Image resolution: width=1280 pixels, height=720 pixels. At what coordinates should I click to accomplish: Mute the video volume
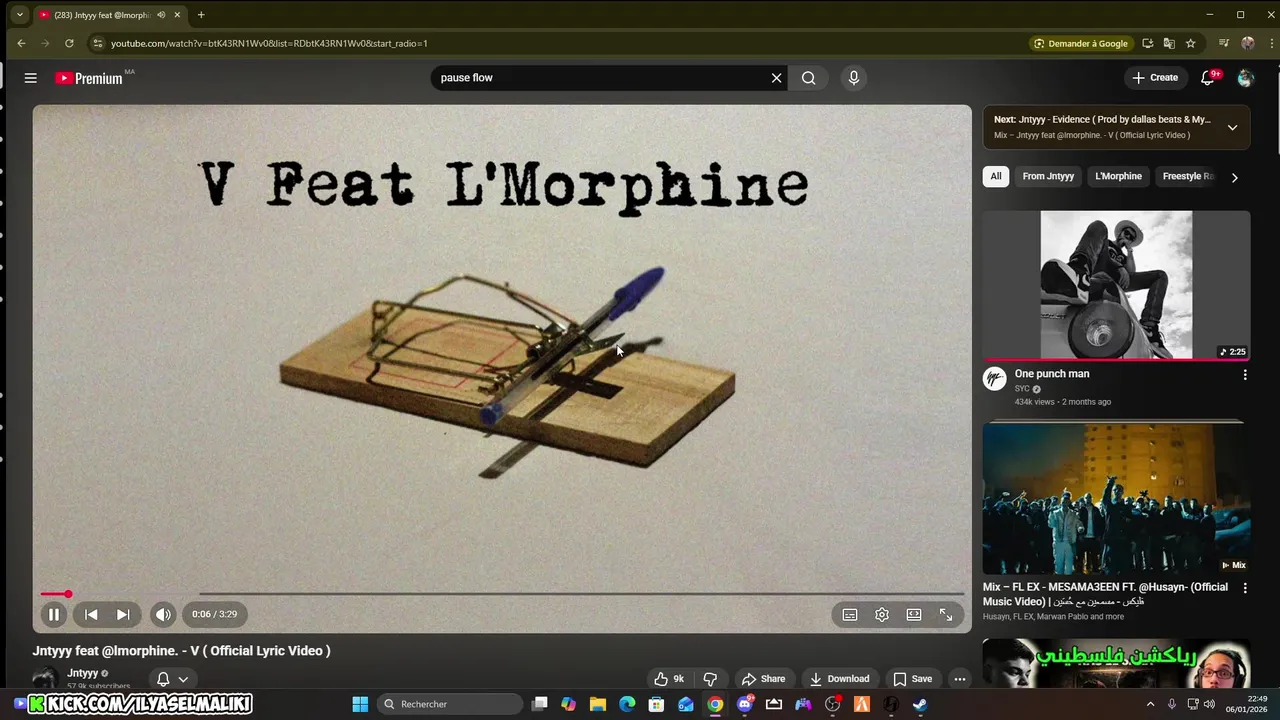pos(163,614)
